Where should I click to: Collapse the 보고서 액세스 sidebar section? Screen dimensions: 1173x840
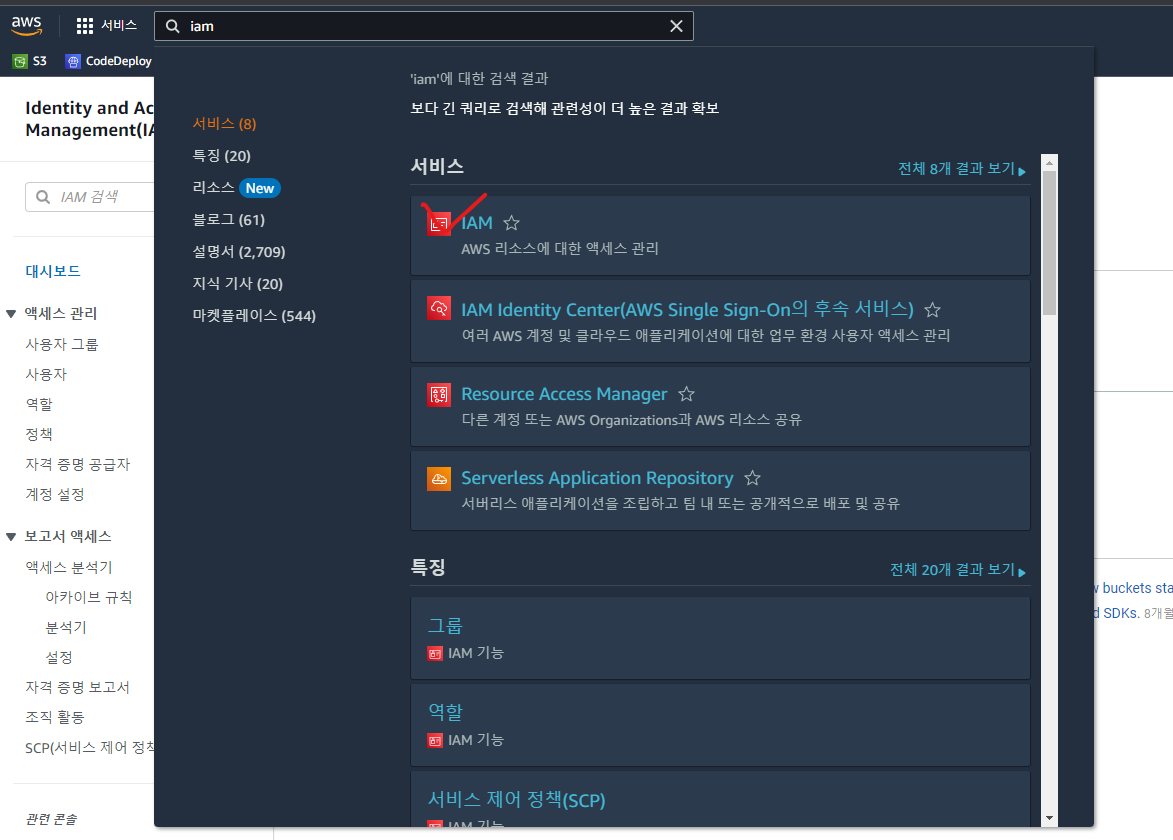(x=11, y=536)
